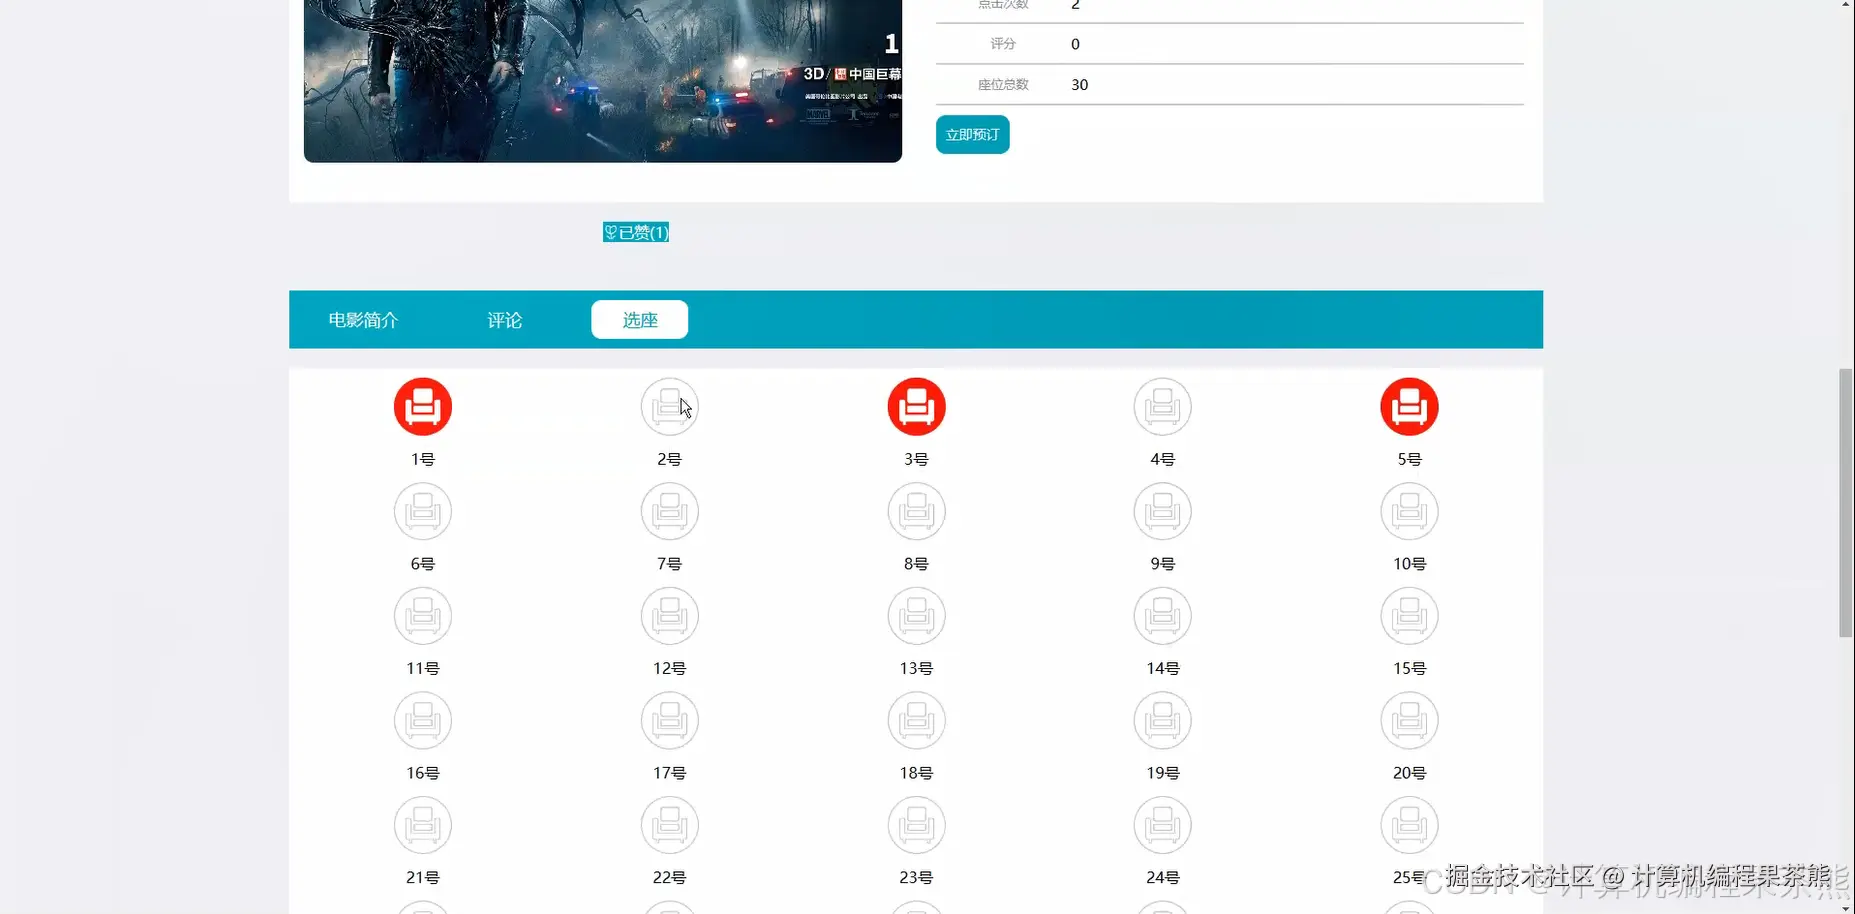Screen dimensions: 1855x914
Task: Select seat icon 17号
Action: coord(669,720)
